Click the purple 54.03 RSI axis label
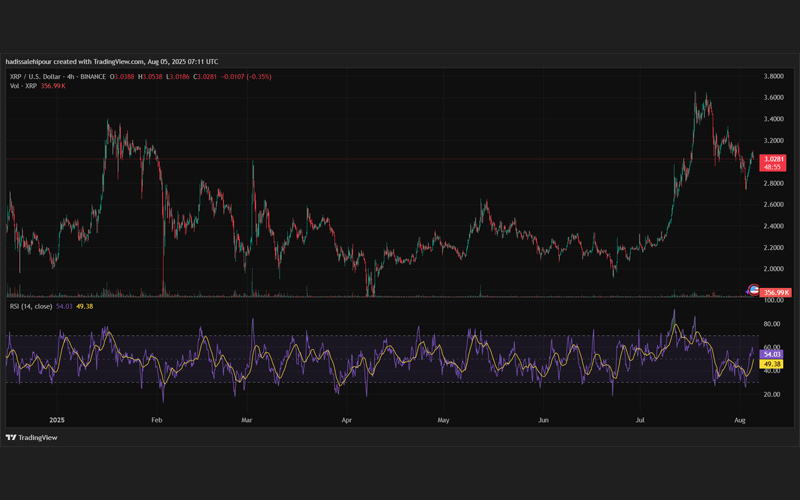 771,354
